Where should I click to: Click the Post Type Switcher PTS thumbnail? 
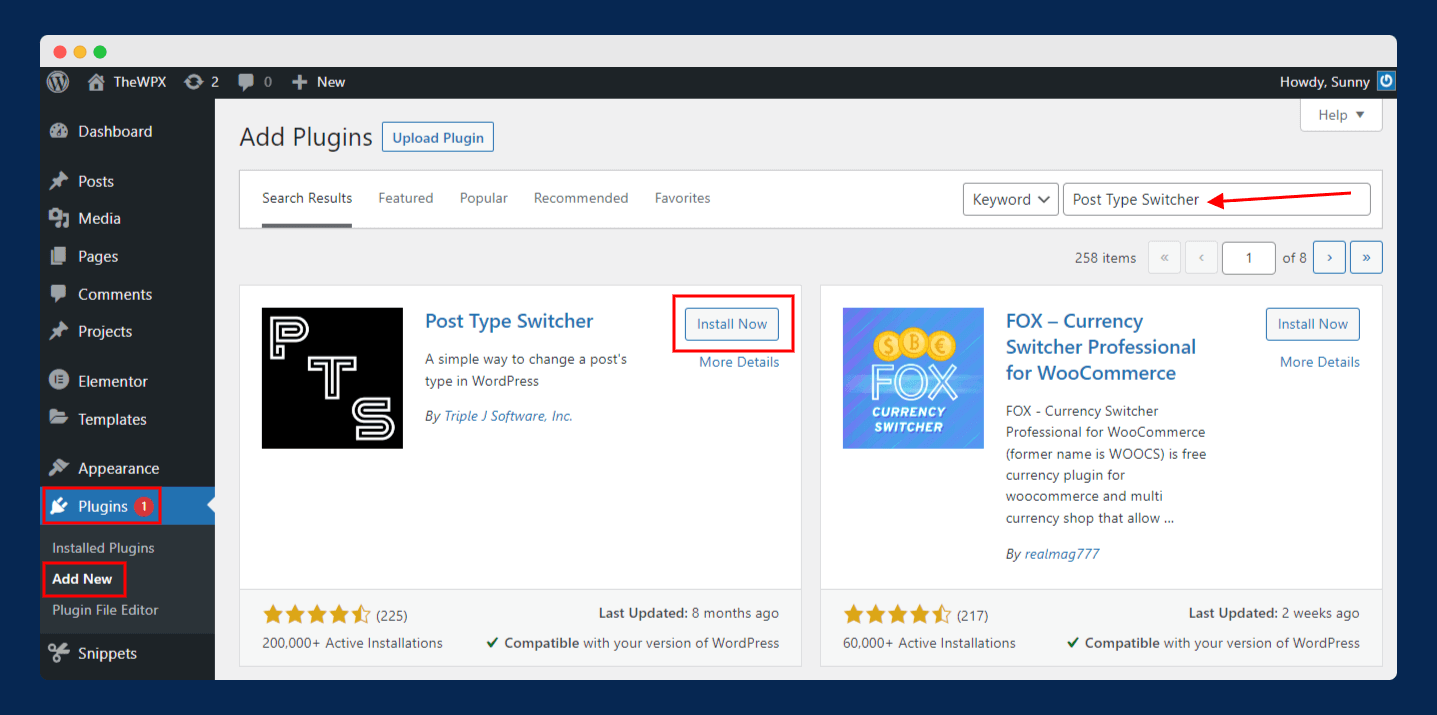[x=332, y=378]
